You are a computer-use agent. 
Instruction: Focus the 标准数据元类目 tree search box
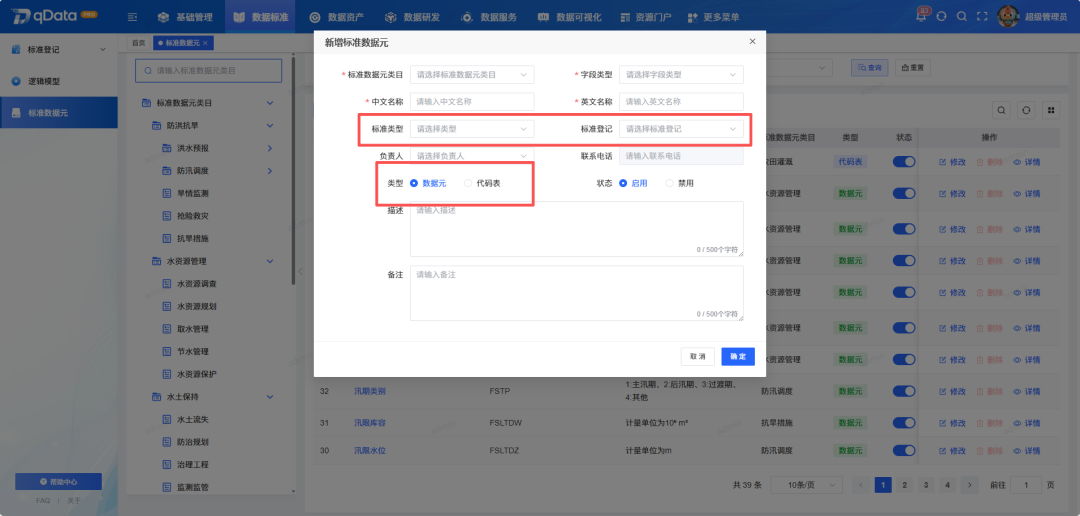(x=209, y=70)
